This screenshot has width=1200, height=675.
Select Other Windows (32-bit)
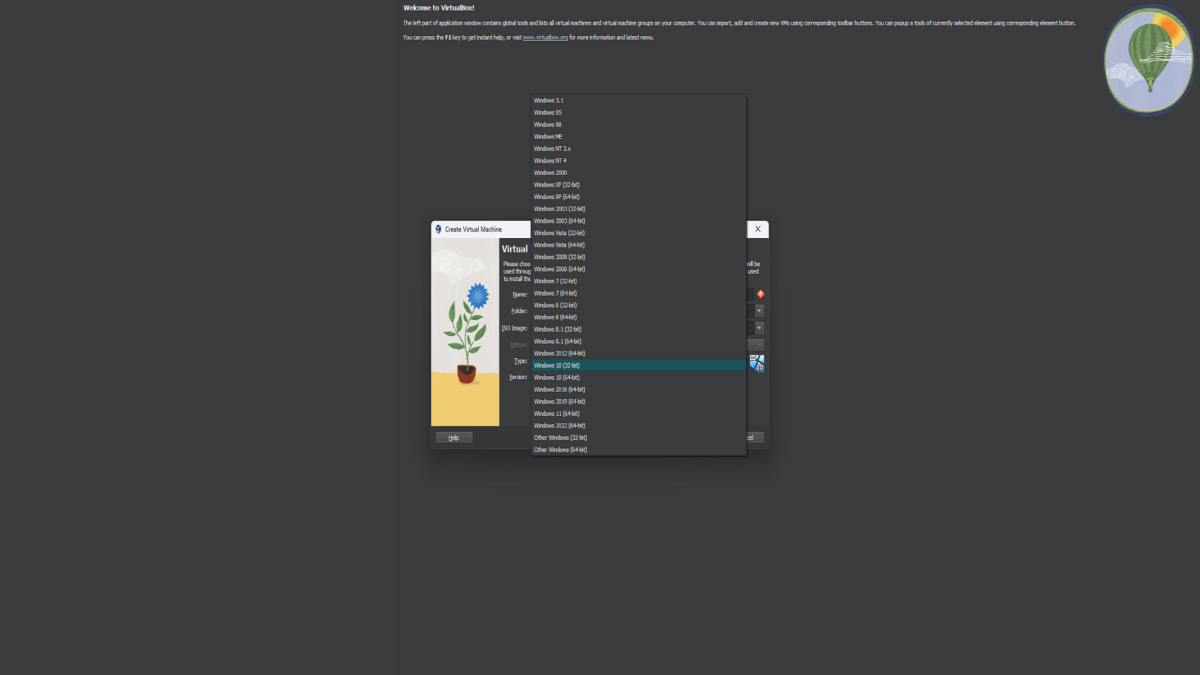(639, 437)
